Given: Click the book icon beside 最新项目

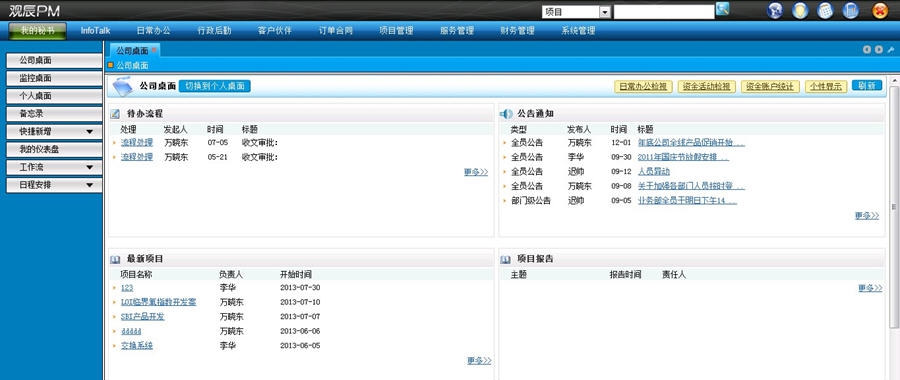Looking at the screenshot, I should (115, 259).
